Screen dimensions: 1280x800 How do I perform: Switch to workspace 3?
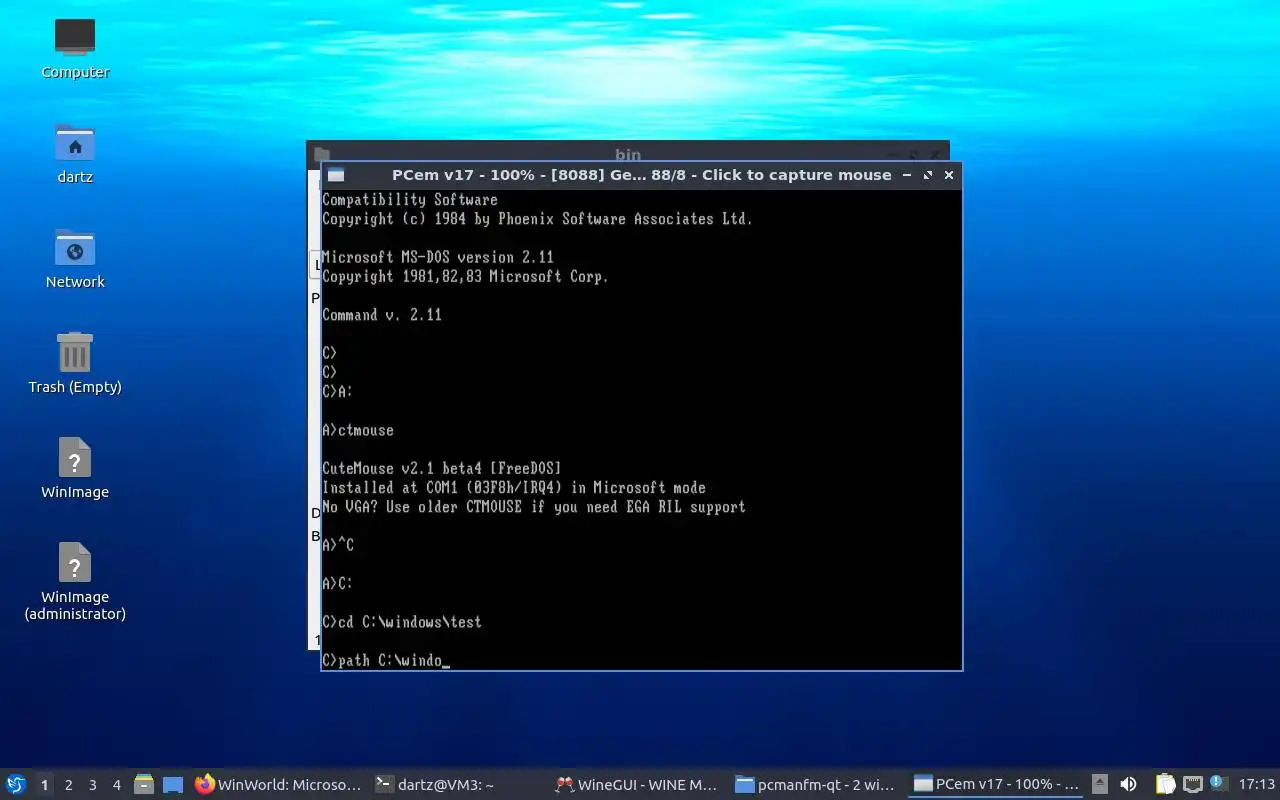[x=92, y=785]
